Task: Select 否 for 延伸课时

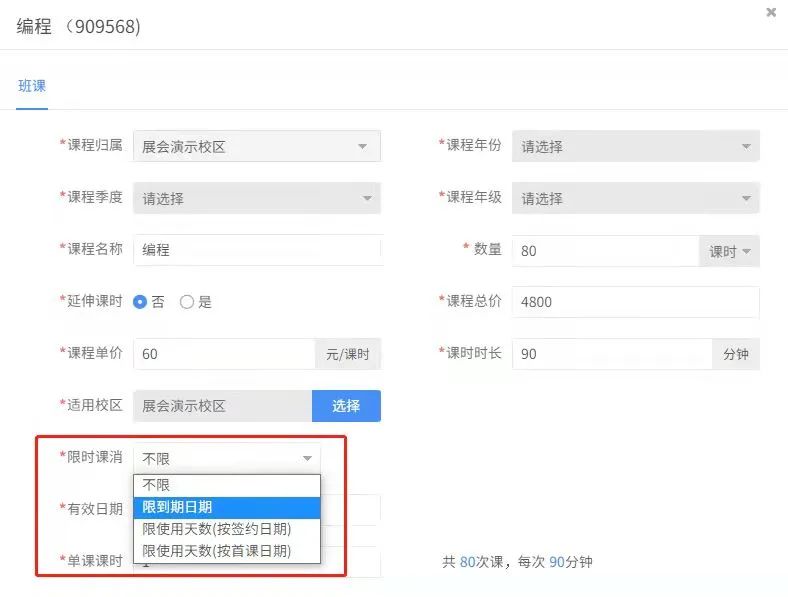Action: pyautogui.click(x=141, y=302)
